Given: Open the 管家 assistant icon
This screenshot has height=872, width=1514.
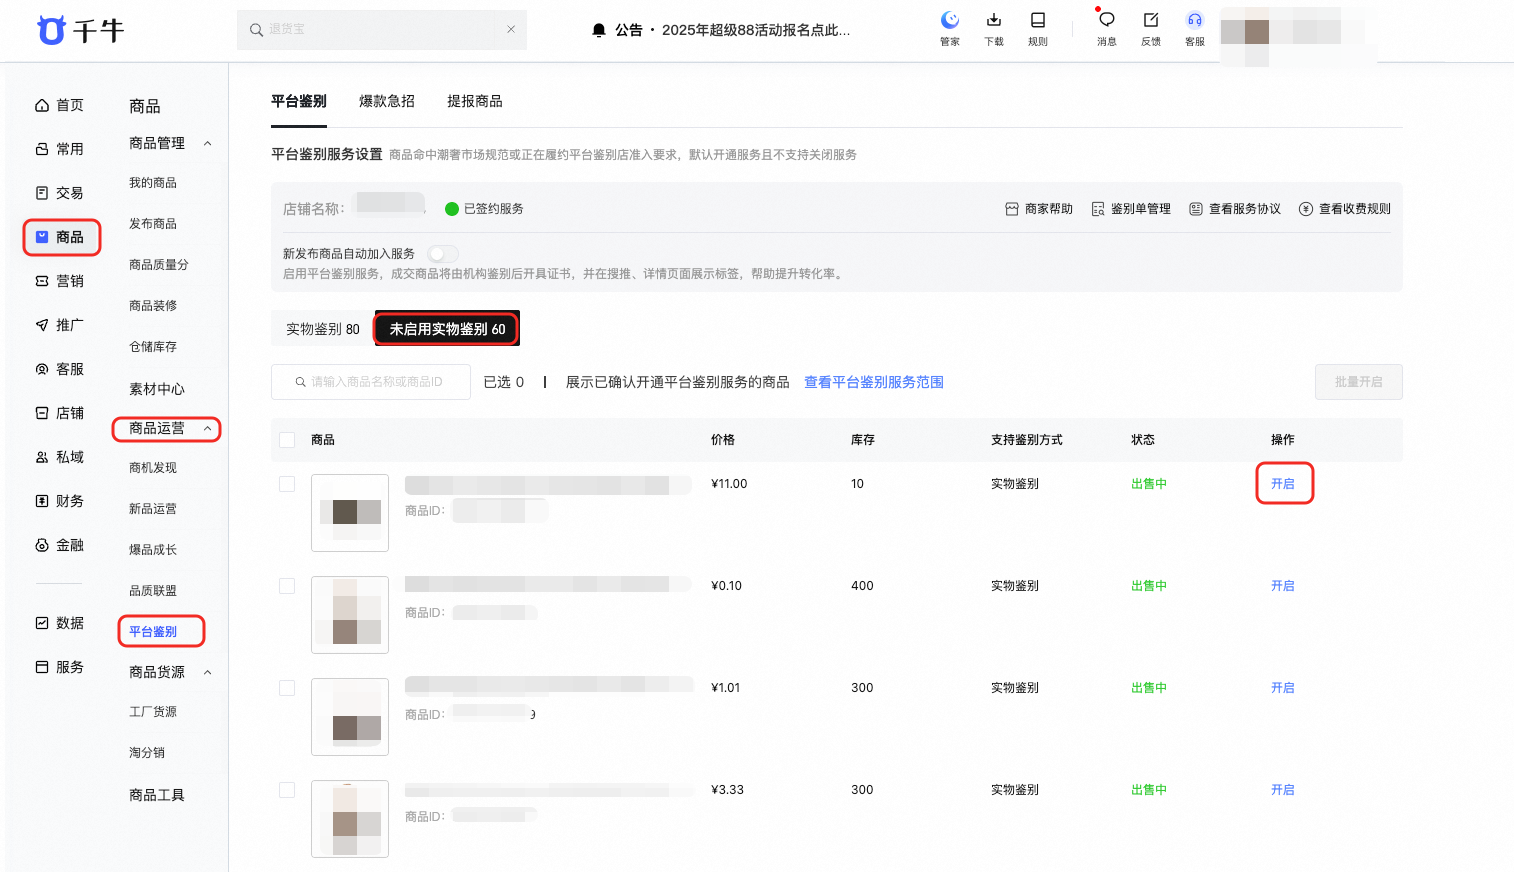Looking at the screenshot, I should click(950, 28).
